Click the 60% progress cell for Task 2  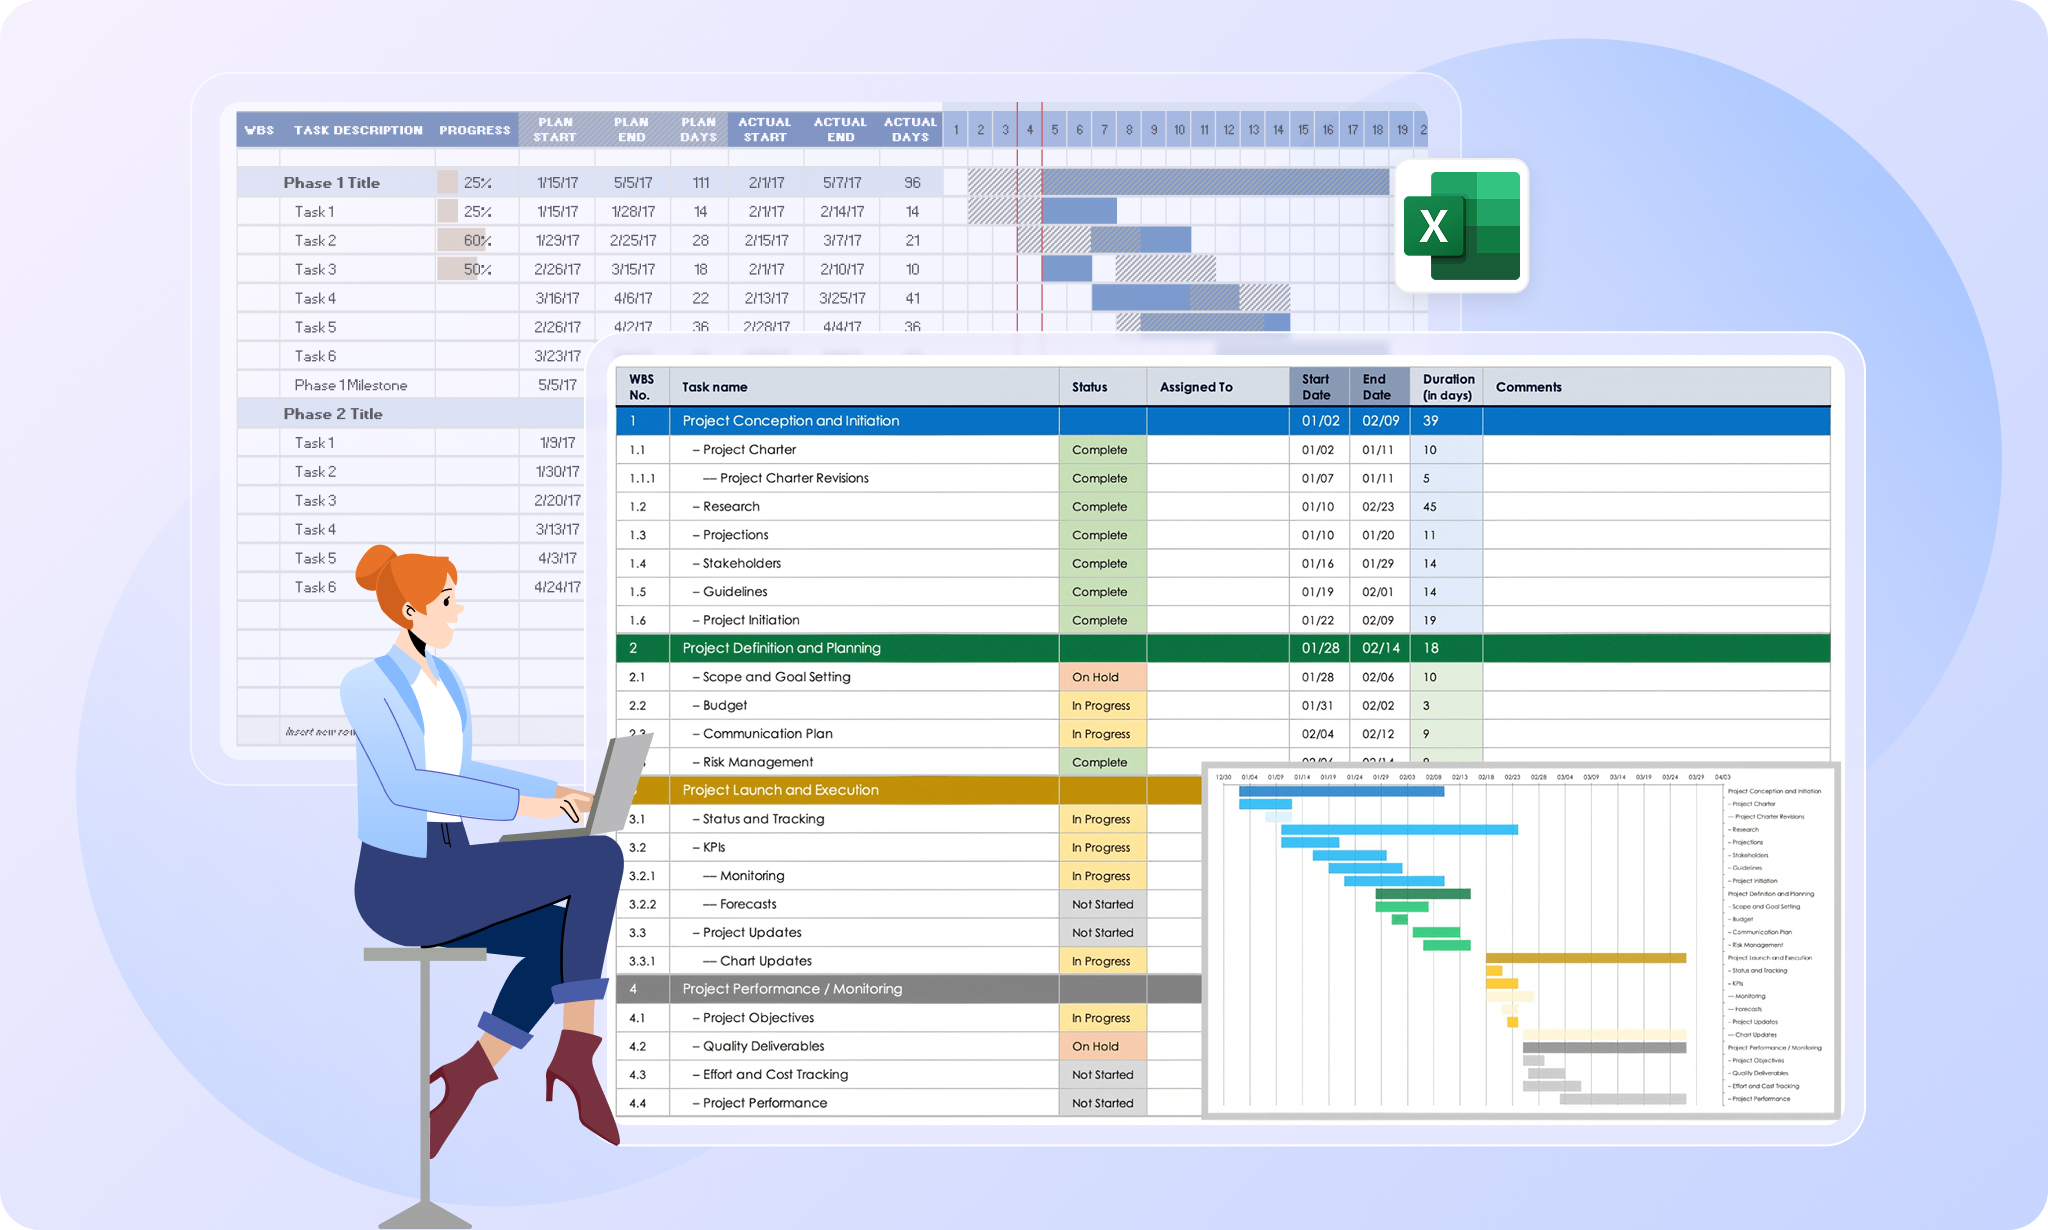pos(477,241)
